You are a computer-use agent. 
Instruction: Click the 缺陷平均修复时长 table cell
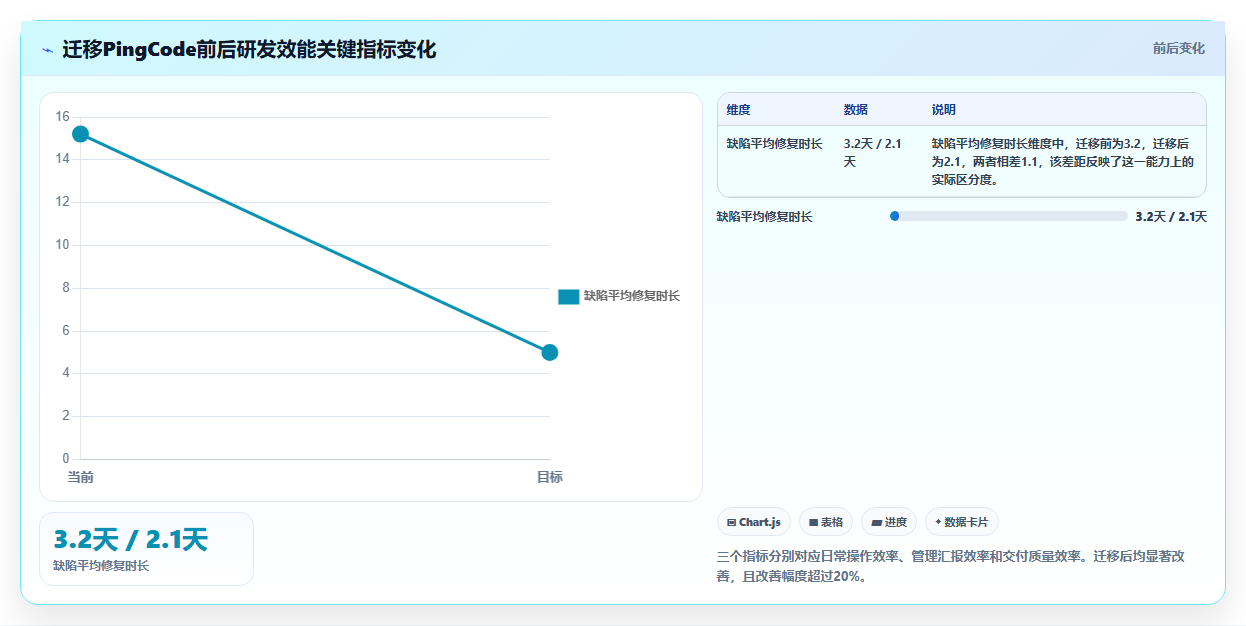point(775,144)
